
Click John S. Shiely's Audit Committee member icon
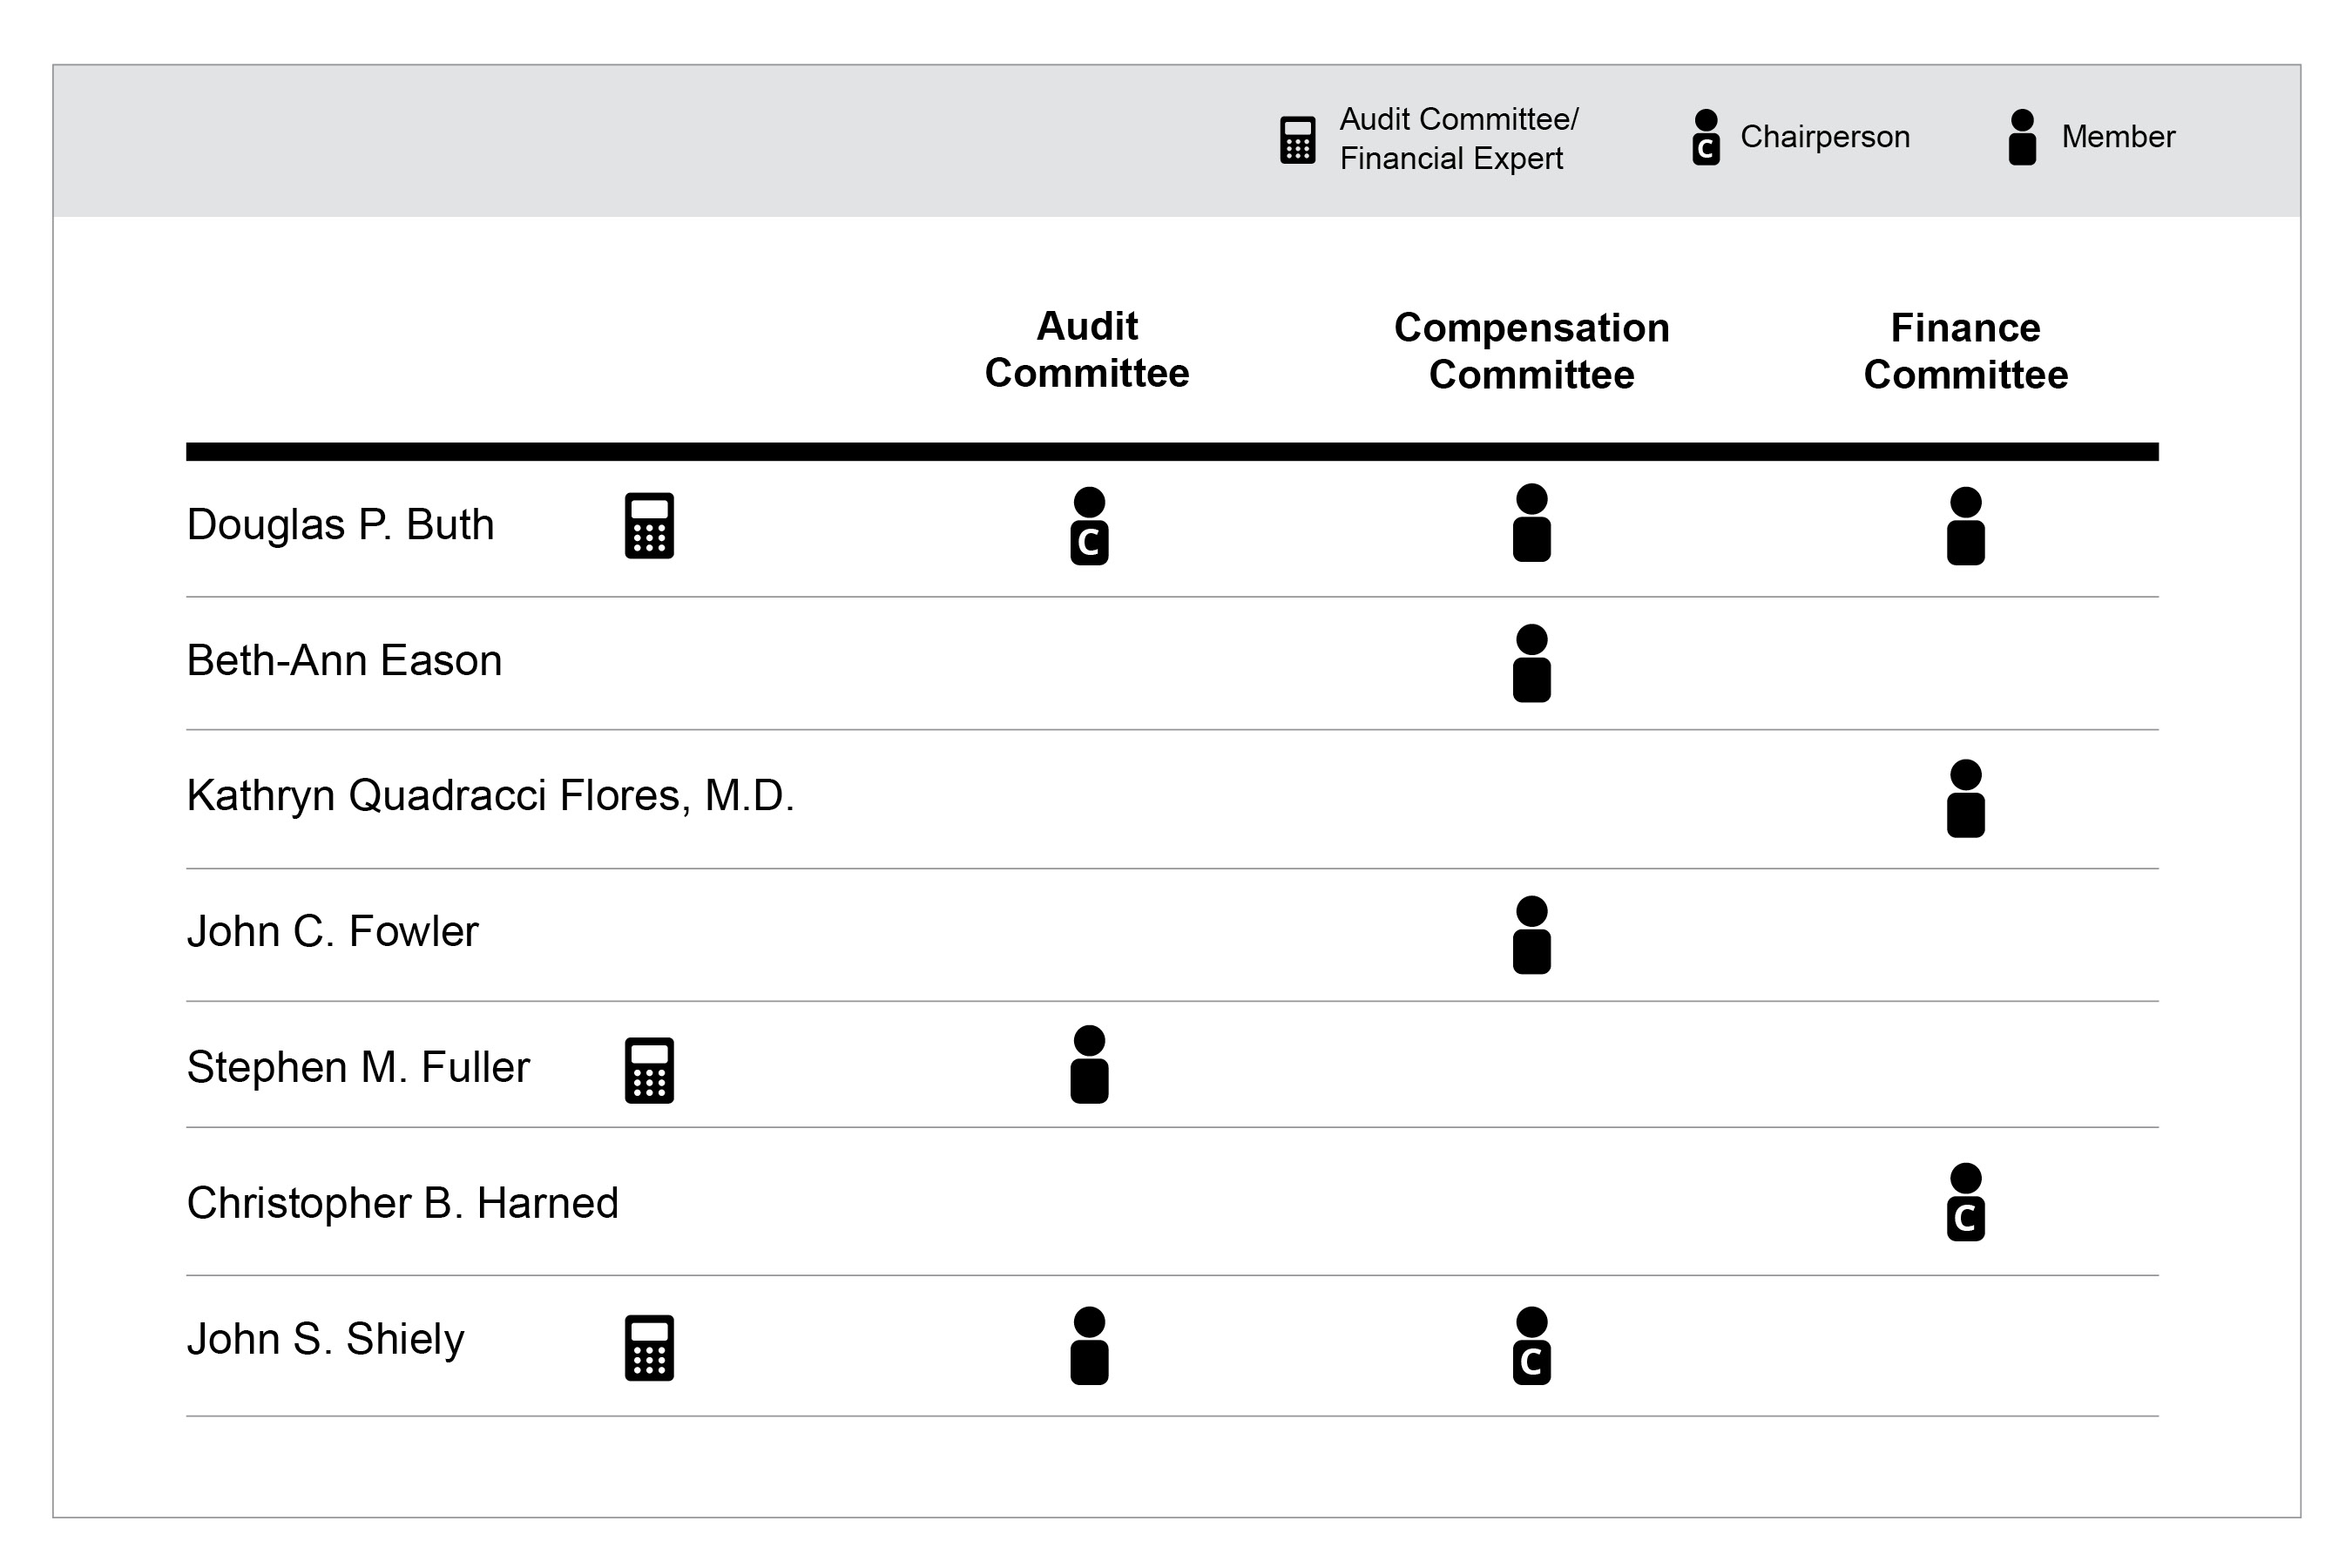(1089, 1346)
